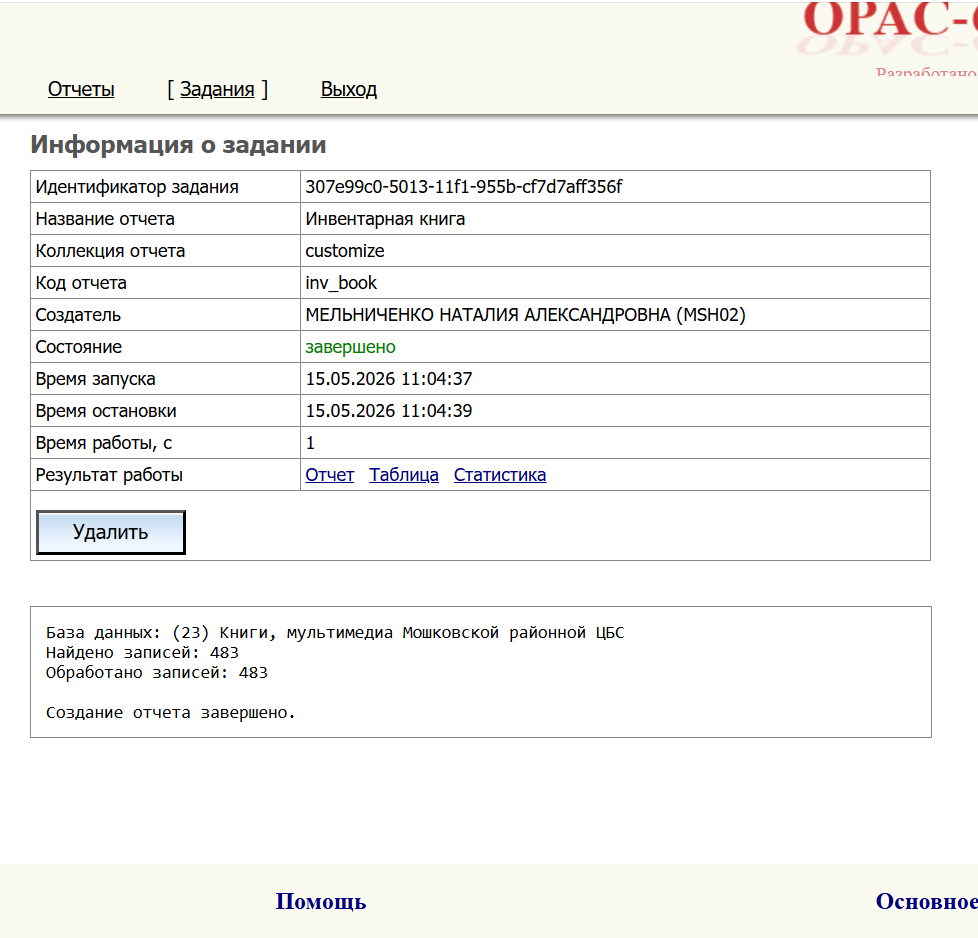
Task: Click the Состояние label
Action: 79,347
